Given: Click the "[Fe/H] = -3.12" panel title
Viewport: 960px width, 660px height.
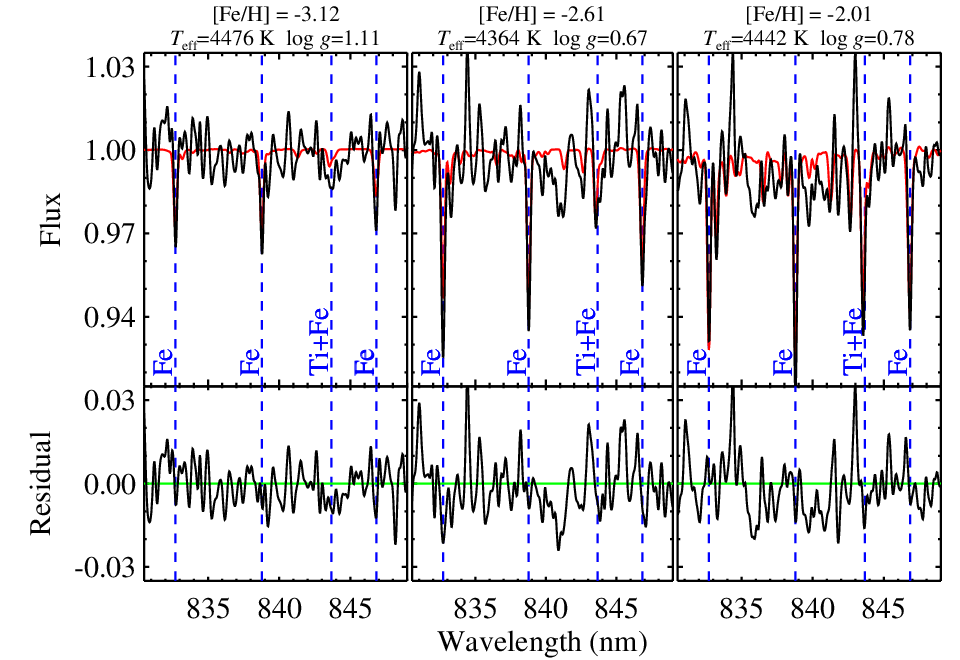Looking at the screenshot, I should 275,13.
